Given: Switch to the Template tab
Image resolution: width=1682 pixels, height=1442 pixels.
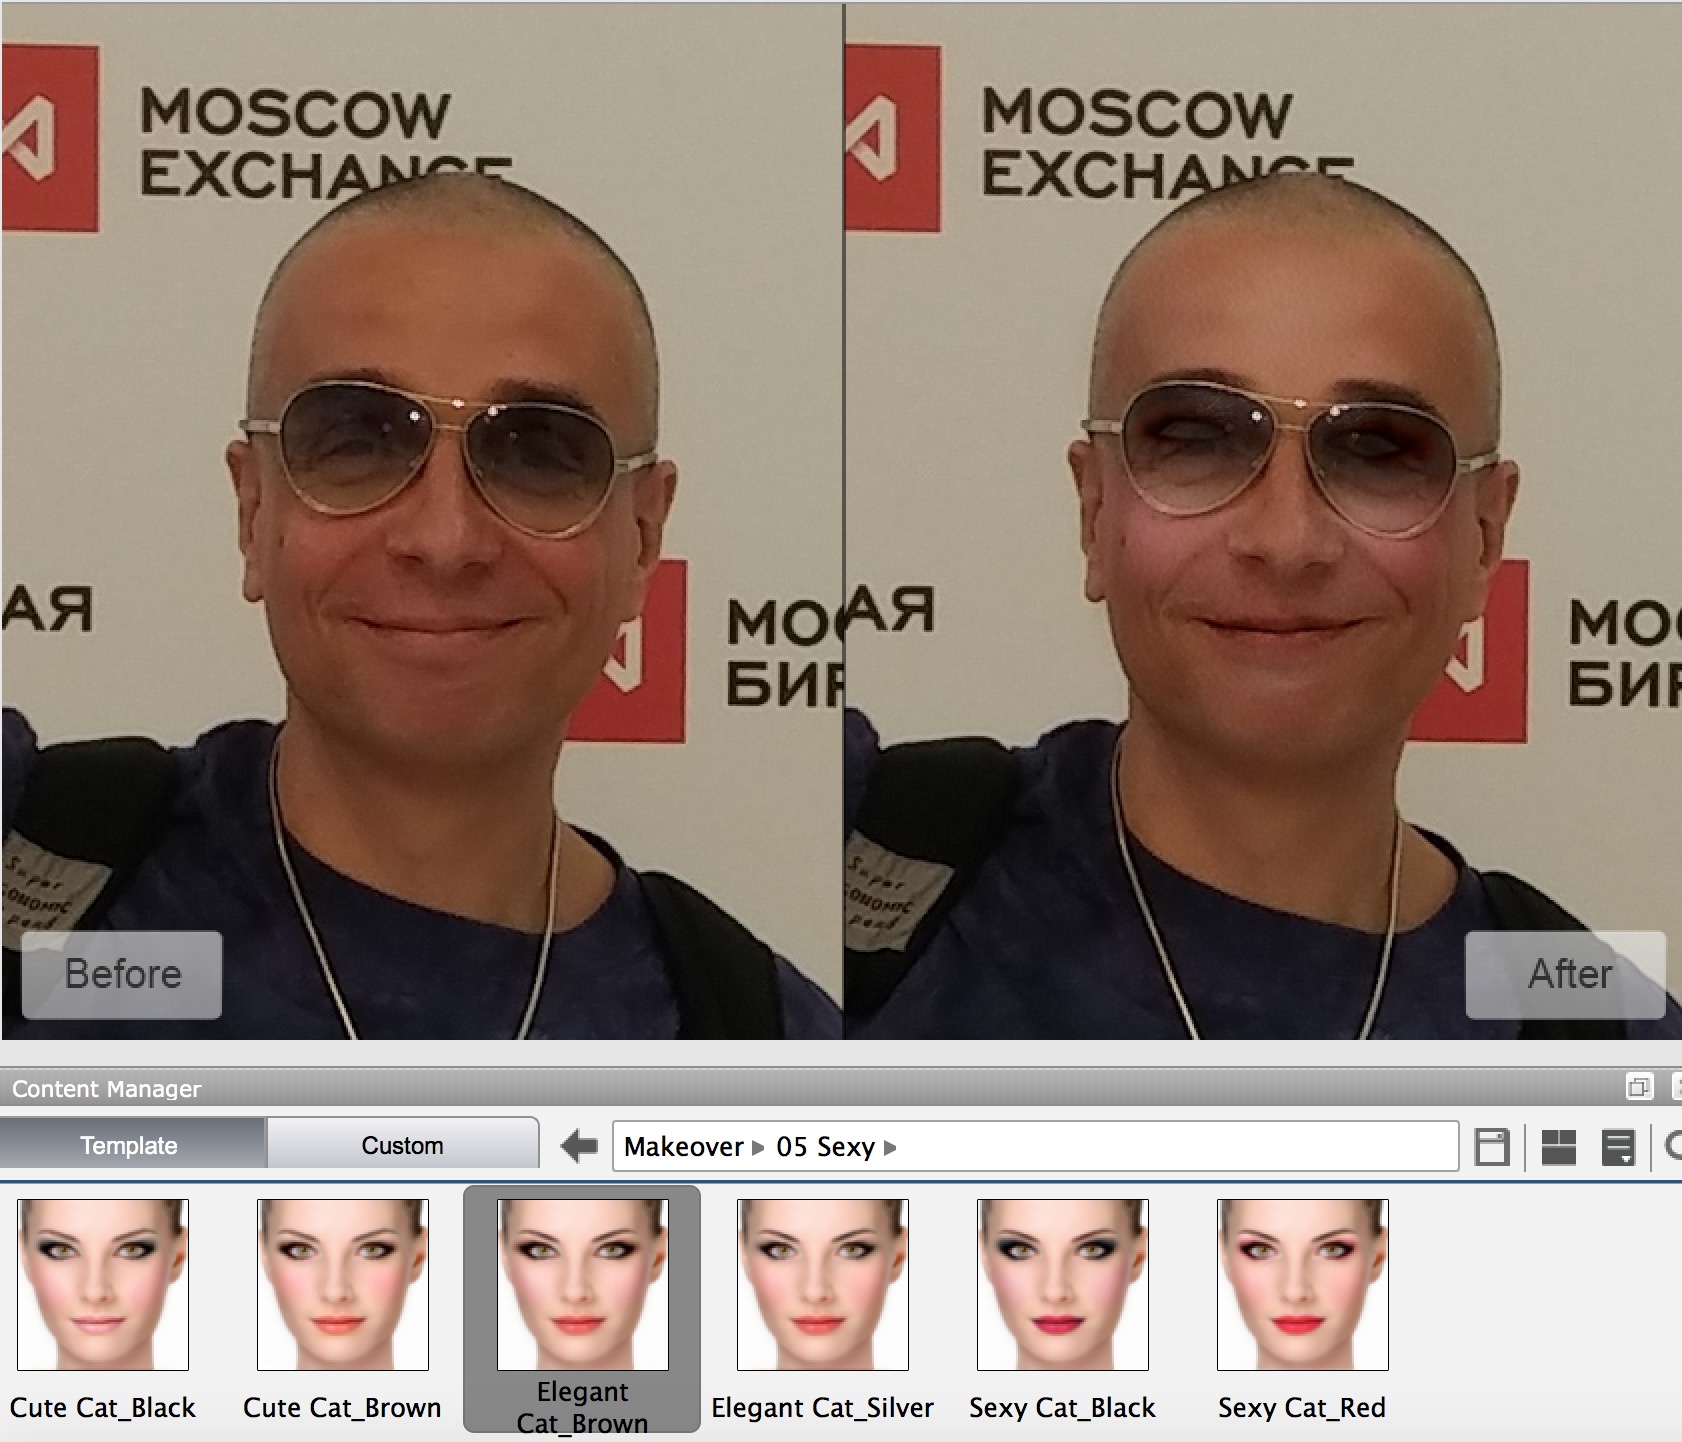Looking at the screenshot, I should pos(129,1145).
